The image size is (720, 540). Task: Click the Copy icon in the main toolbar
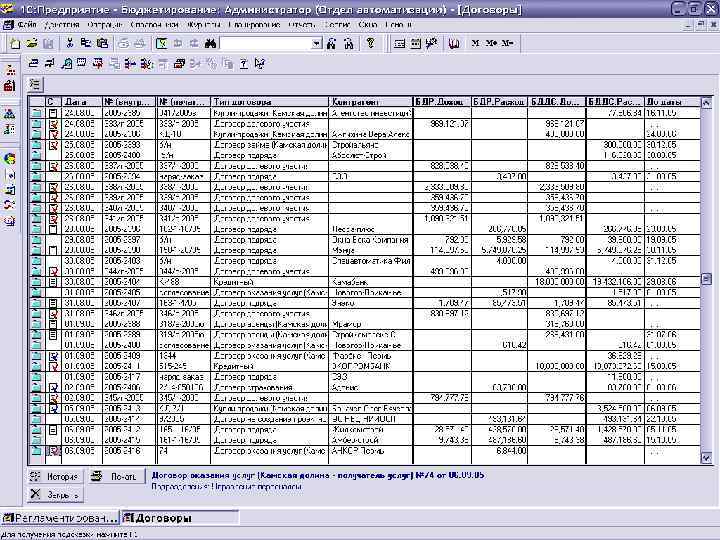point(85,44)
